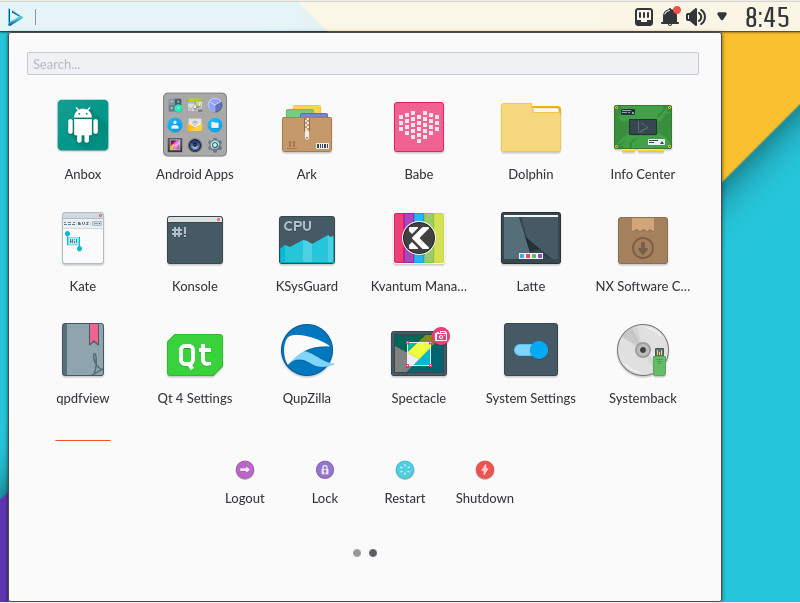Viewport: 800px width, 603px height.
Task: Open the Android Apps folder
Action: [x=195, y=126]
